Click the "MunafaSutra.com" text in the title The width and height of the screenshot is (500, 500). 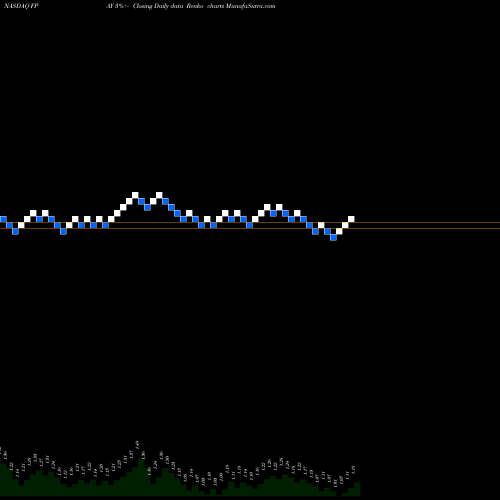point(250,6)
